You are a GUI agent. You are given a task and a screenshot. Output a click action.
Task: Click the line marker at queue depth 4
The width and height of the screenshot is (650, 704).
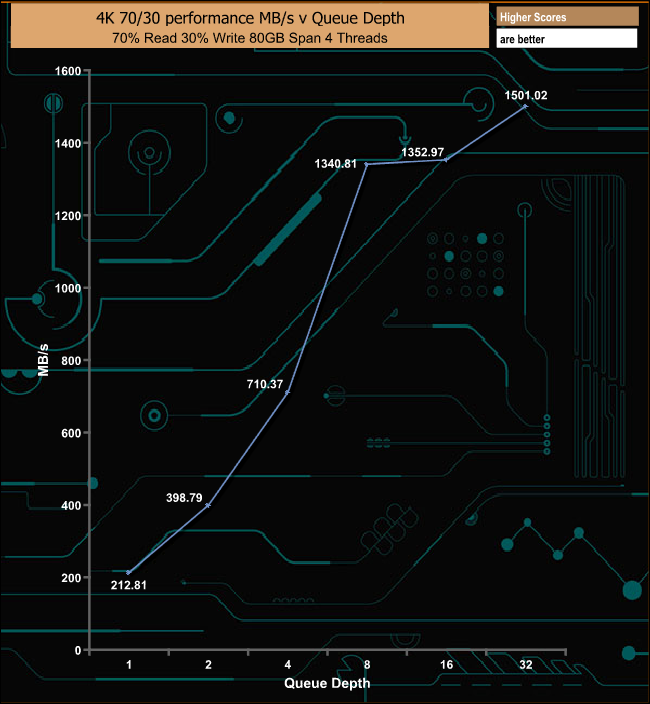click(x=288, y=392)
